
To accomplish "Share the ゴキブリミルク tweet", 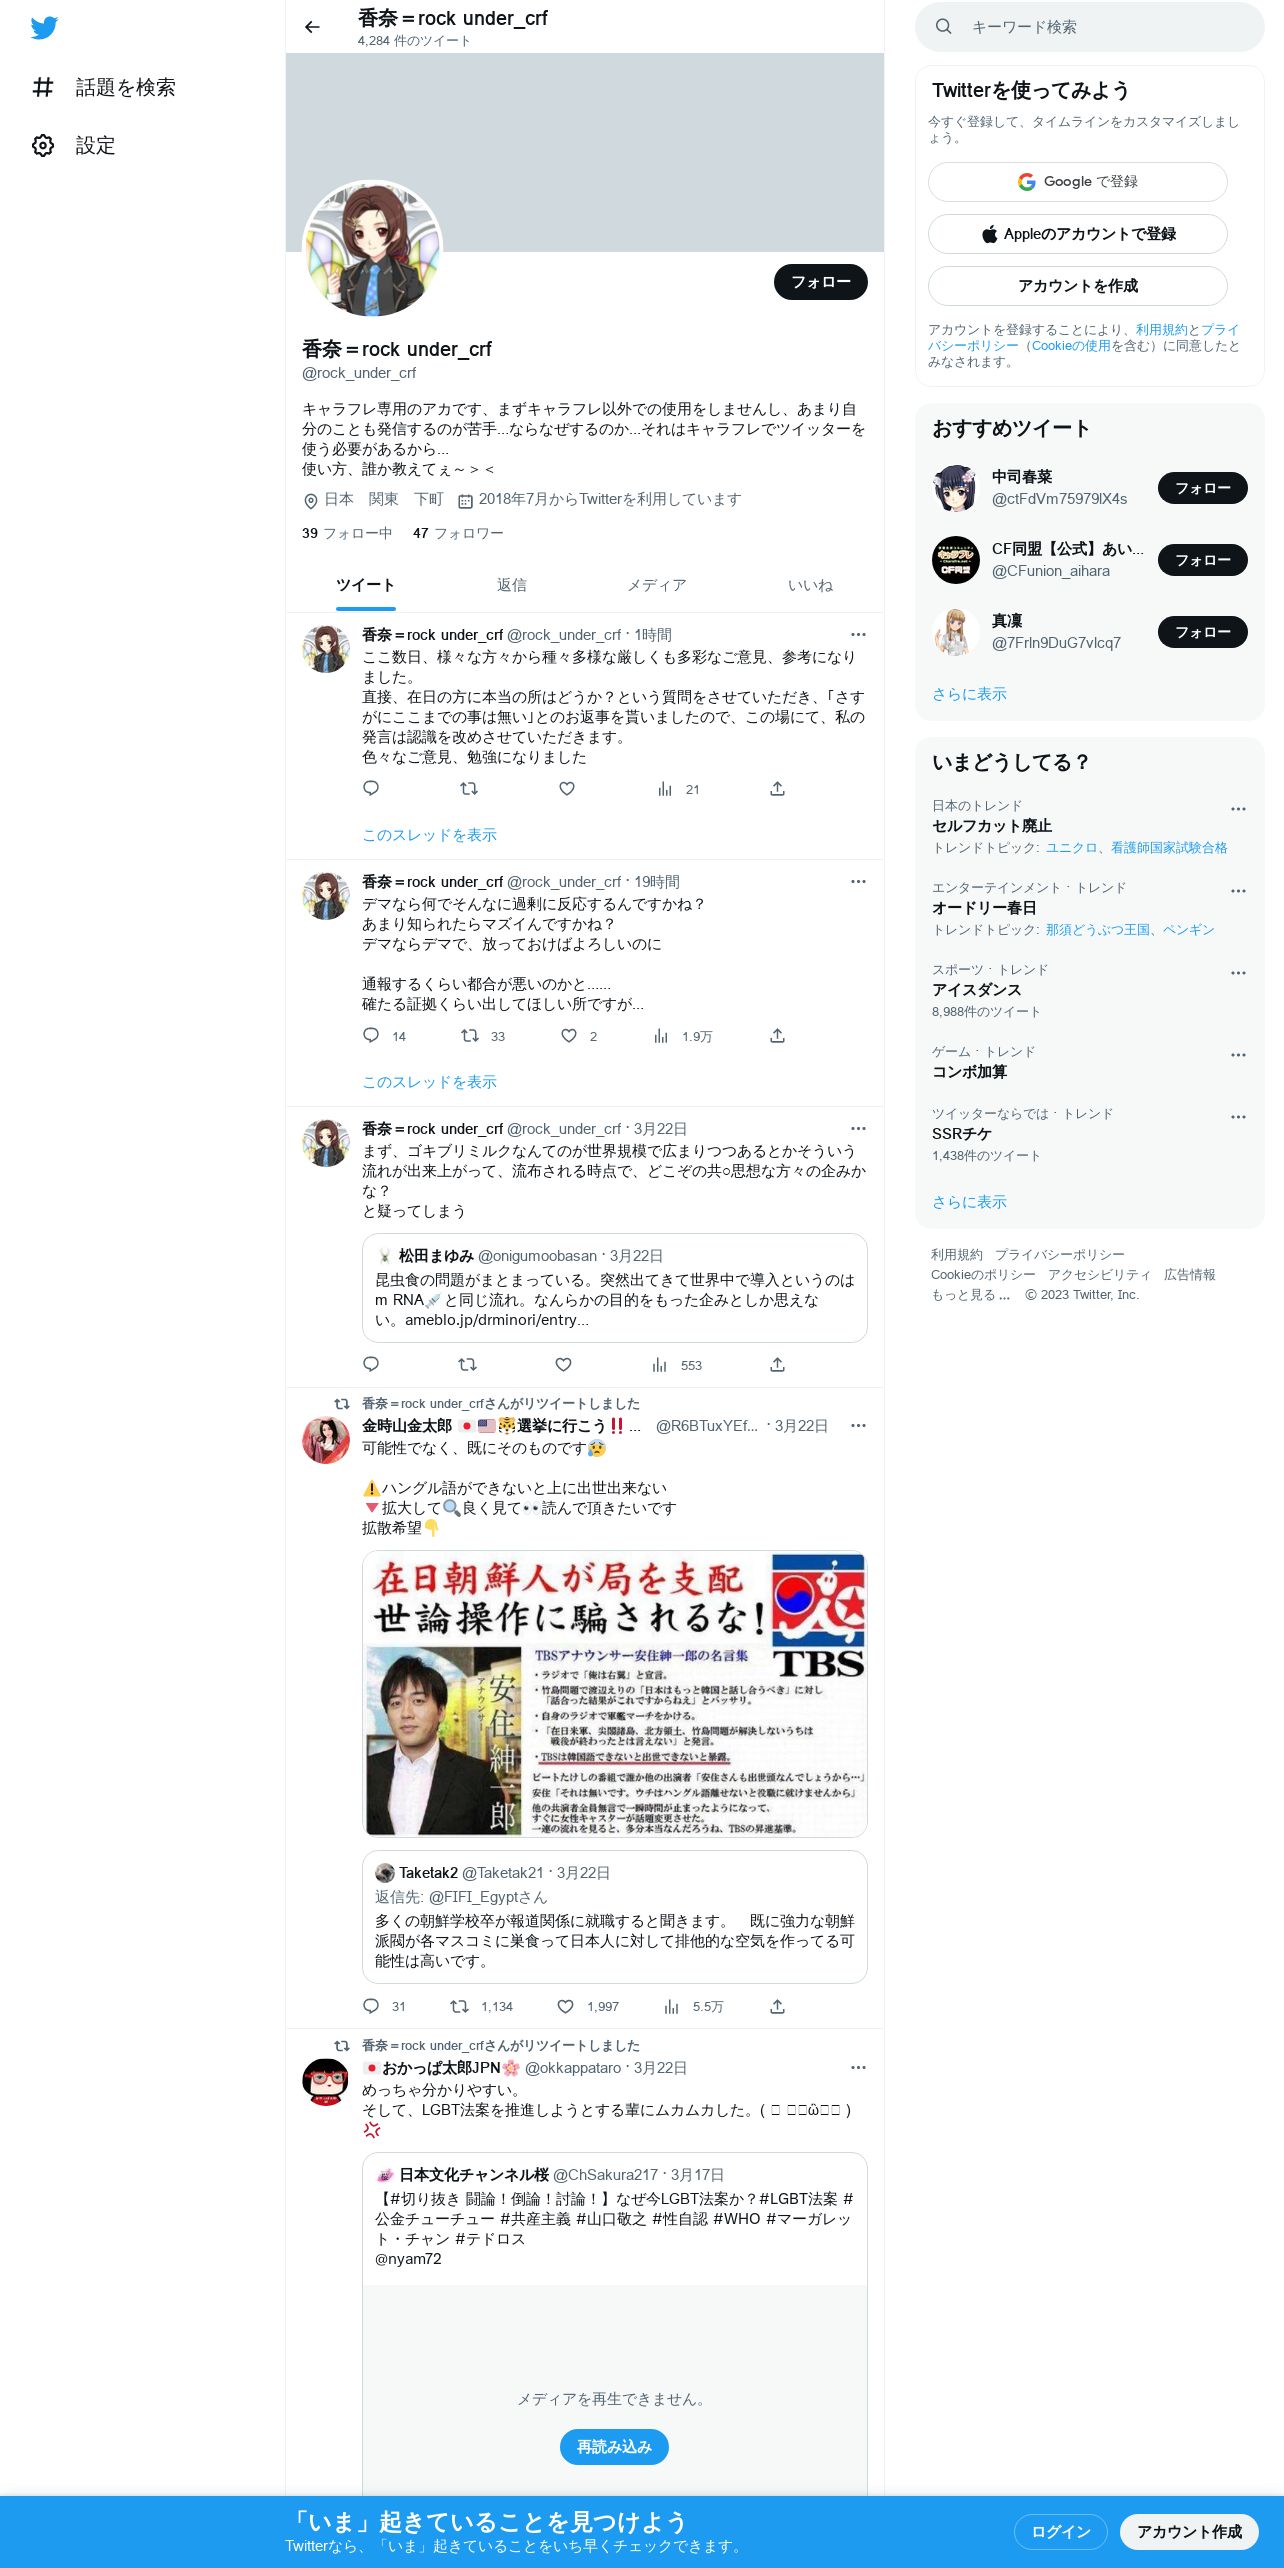I will (x=777, y=1365).
